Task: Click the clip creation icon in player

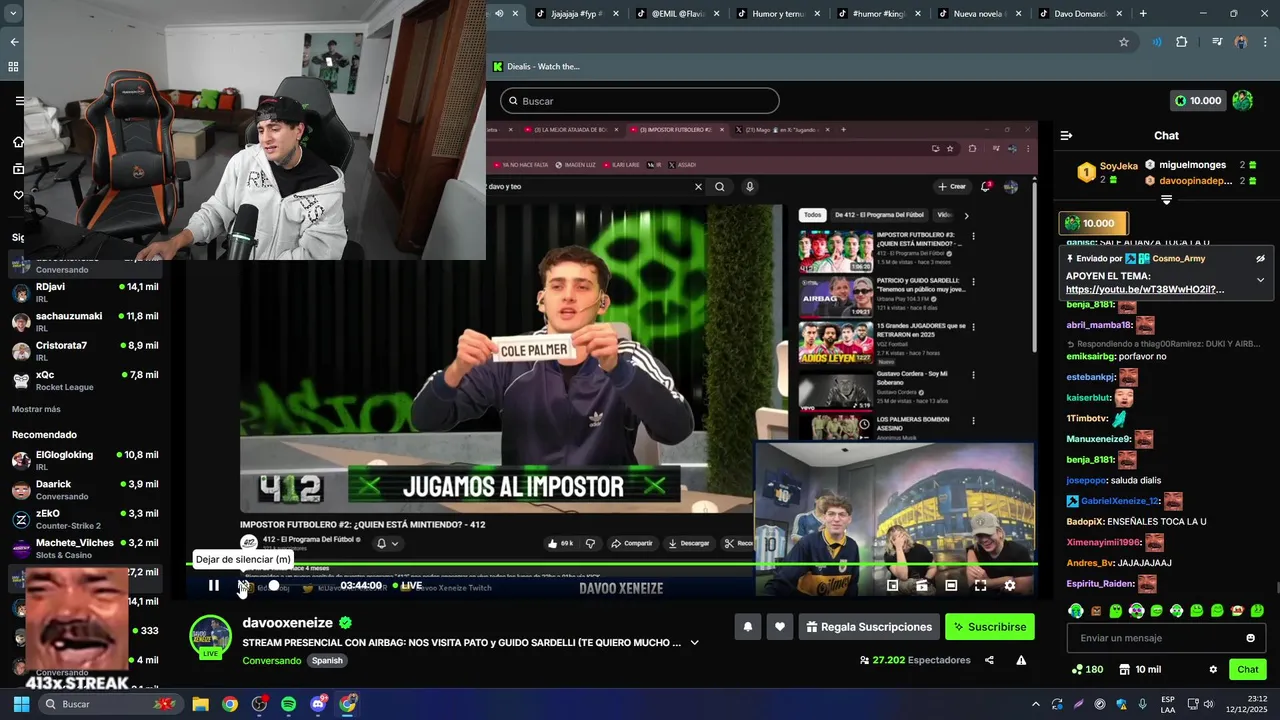Action: click(x=922, y=586)
